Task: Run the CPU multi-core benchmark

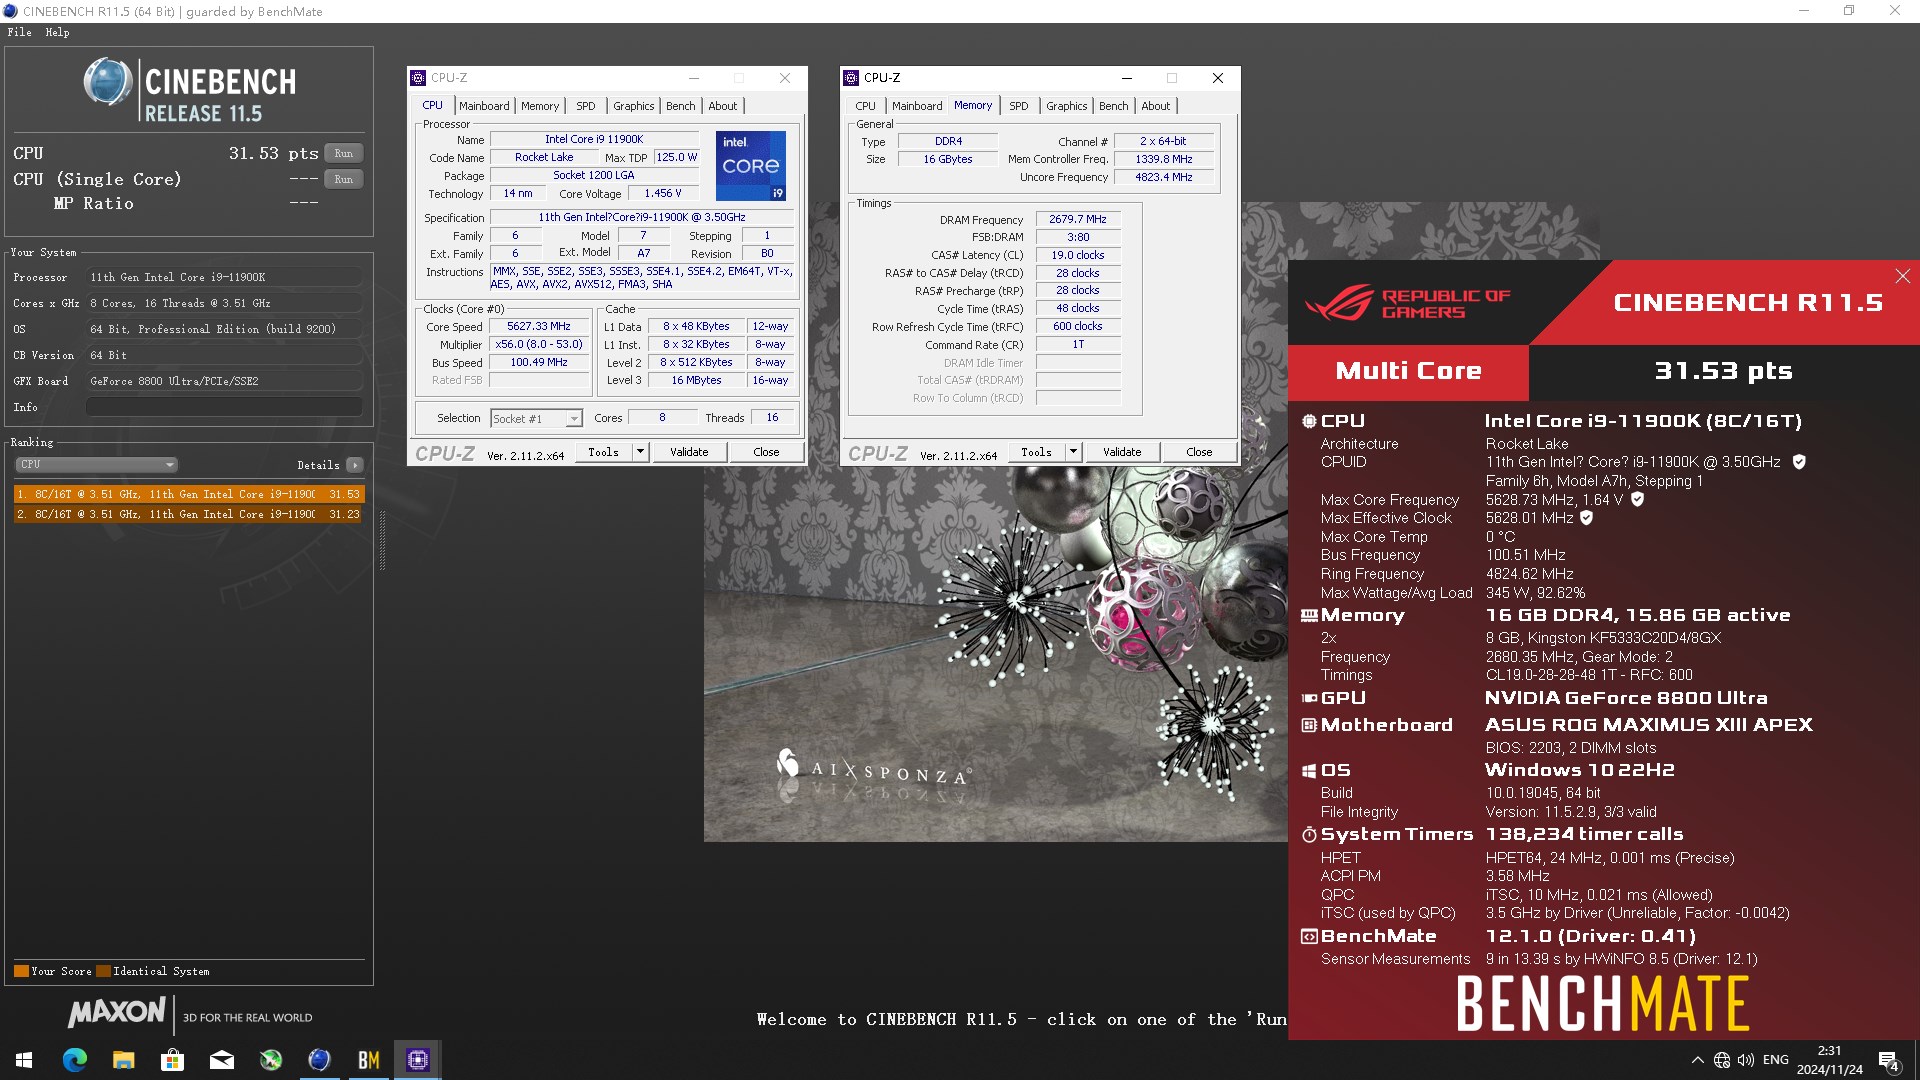Action: [343, 153]
